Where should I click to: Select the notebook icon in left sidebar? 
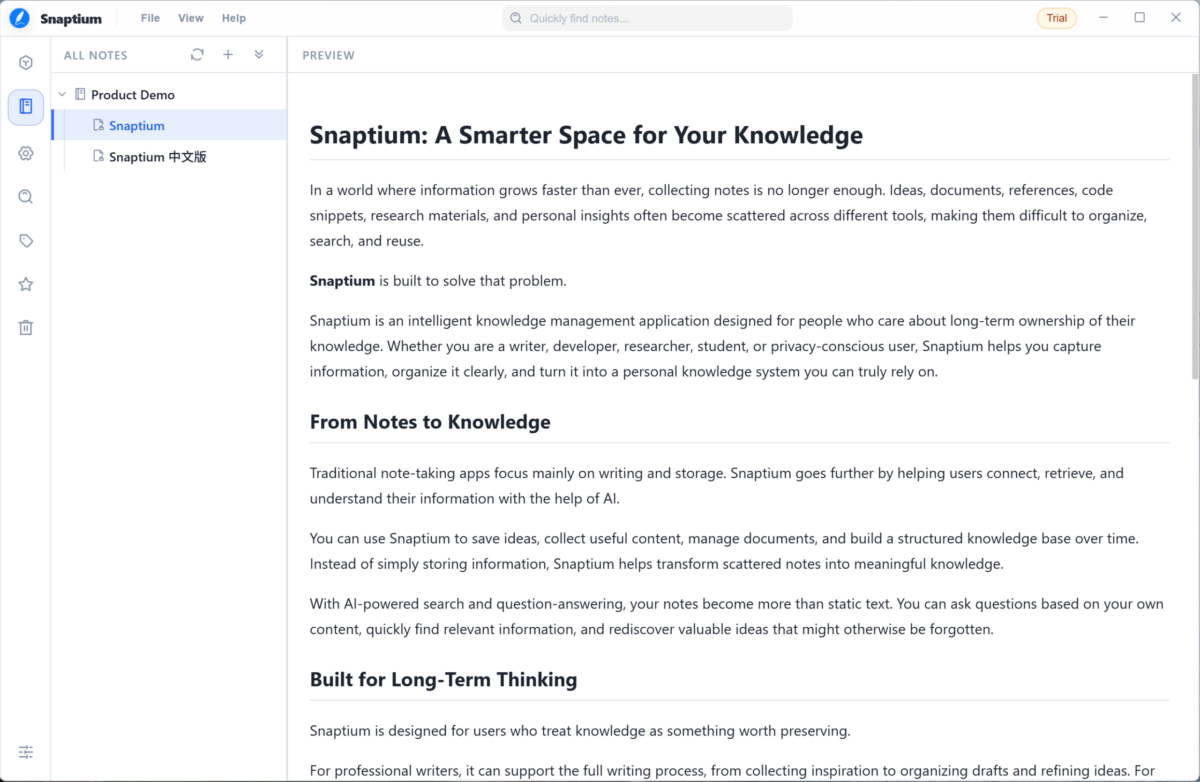point(26,106)
